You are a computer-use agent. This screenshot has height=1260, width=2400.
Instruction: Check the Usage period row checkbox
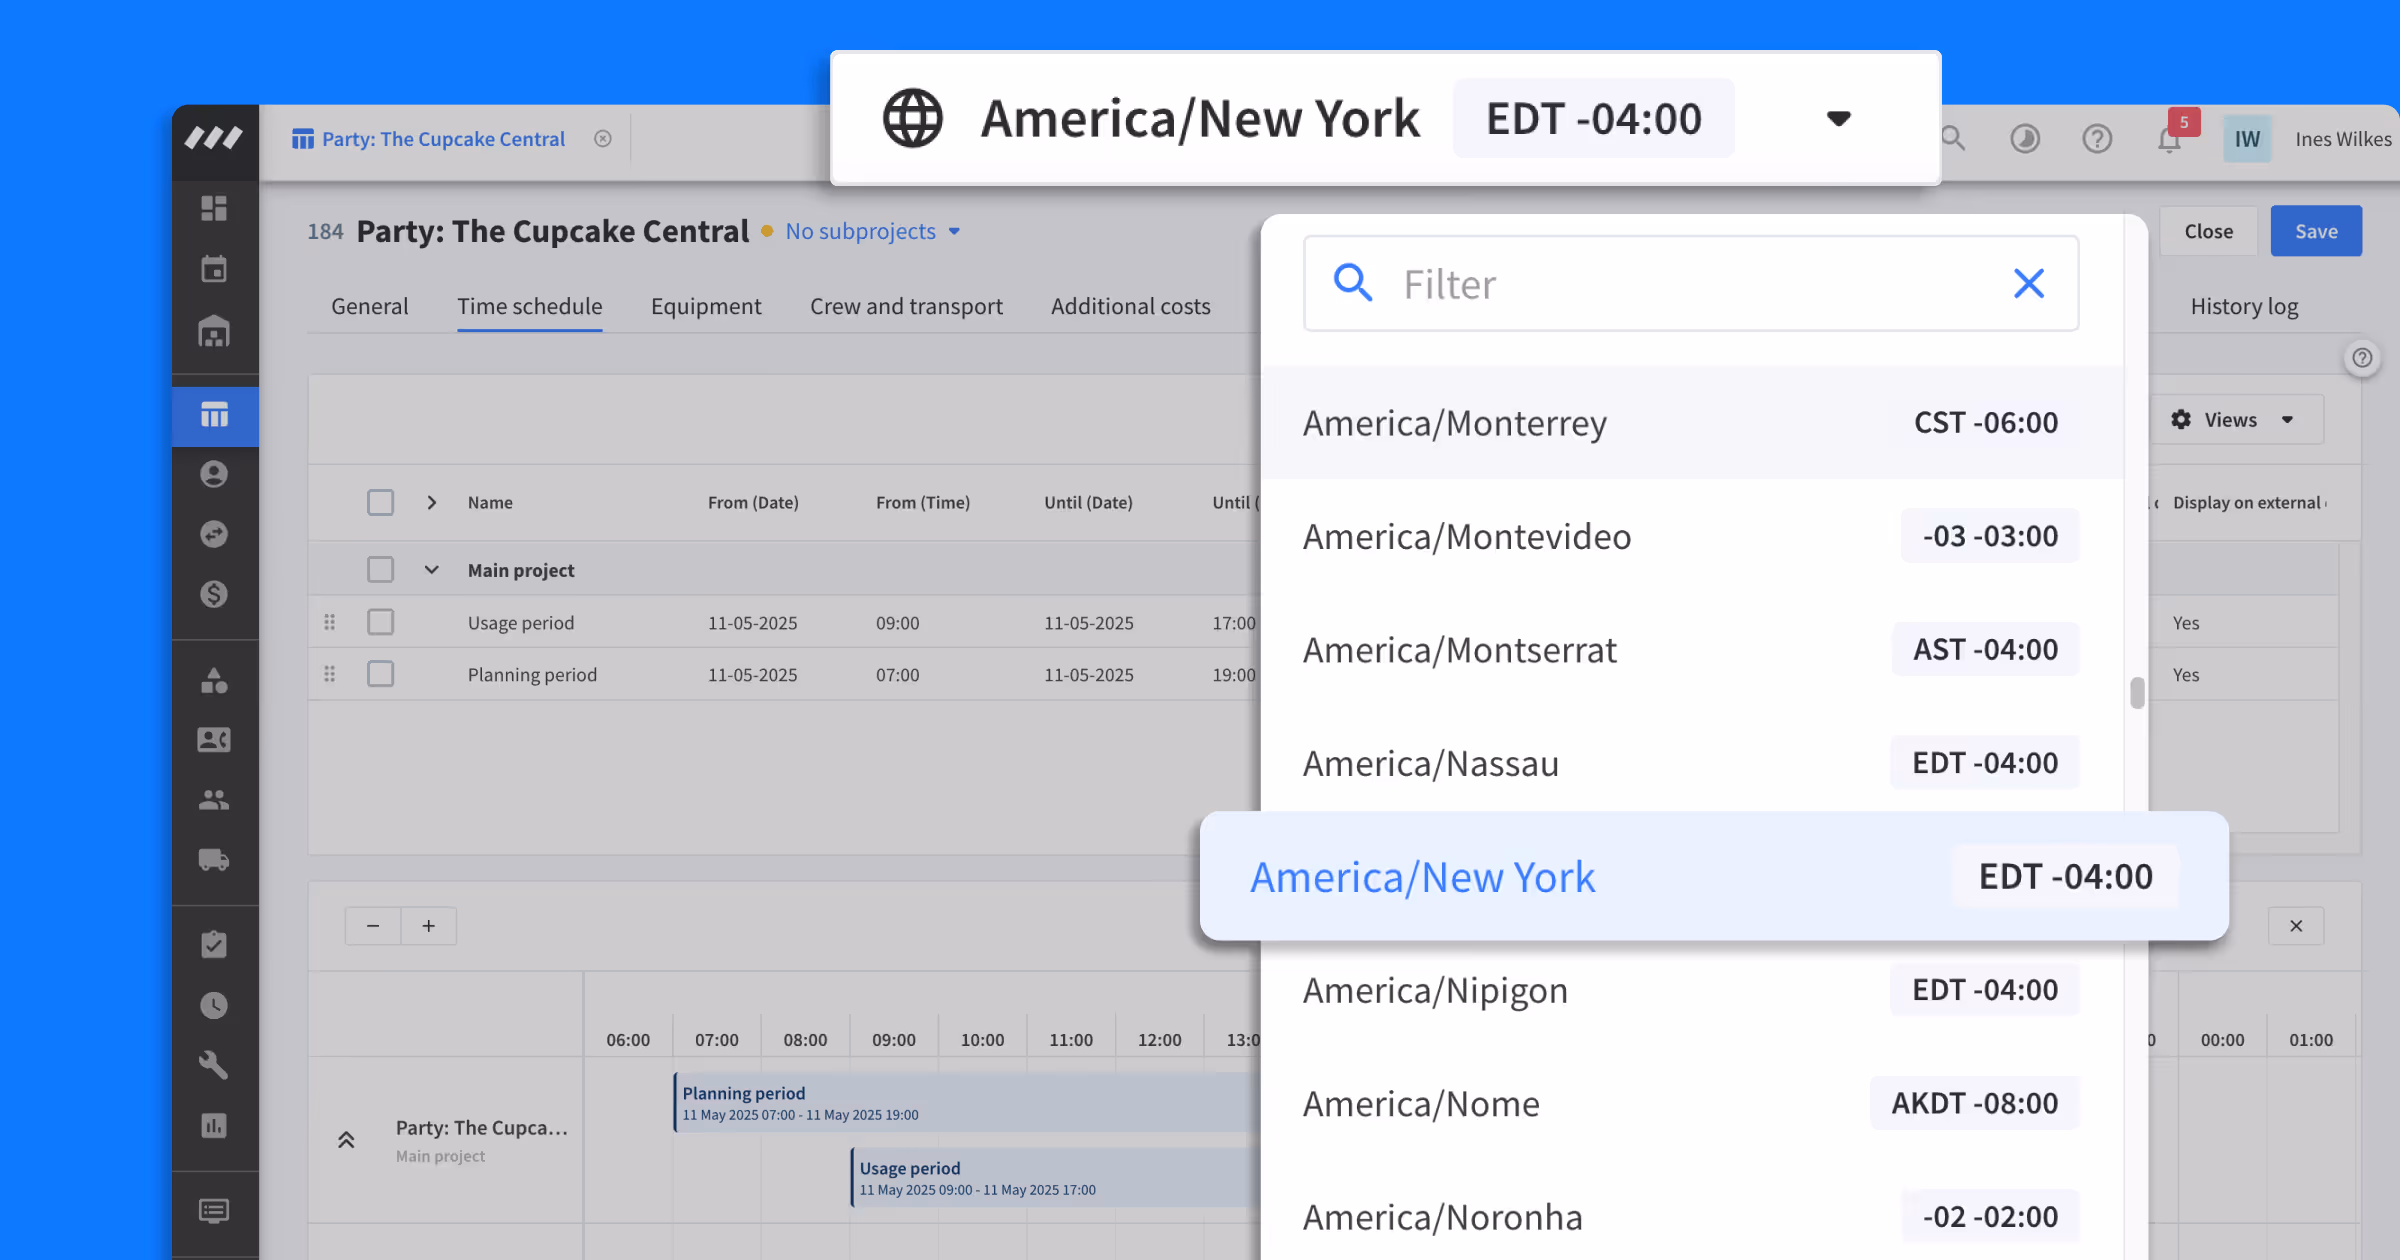click(380, 622)
